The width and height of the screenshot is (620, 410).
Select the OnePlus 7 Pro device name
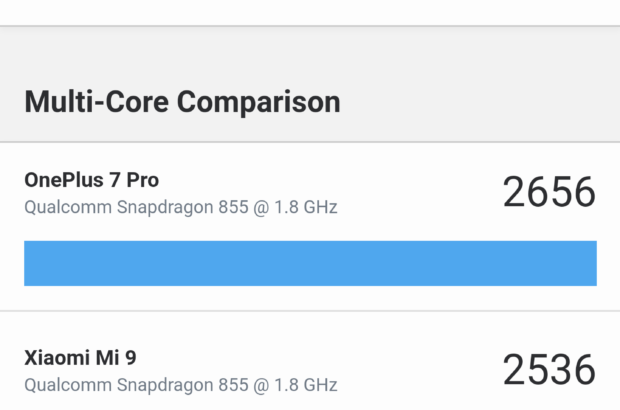(91, 180)
